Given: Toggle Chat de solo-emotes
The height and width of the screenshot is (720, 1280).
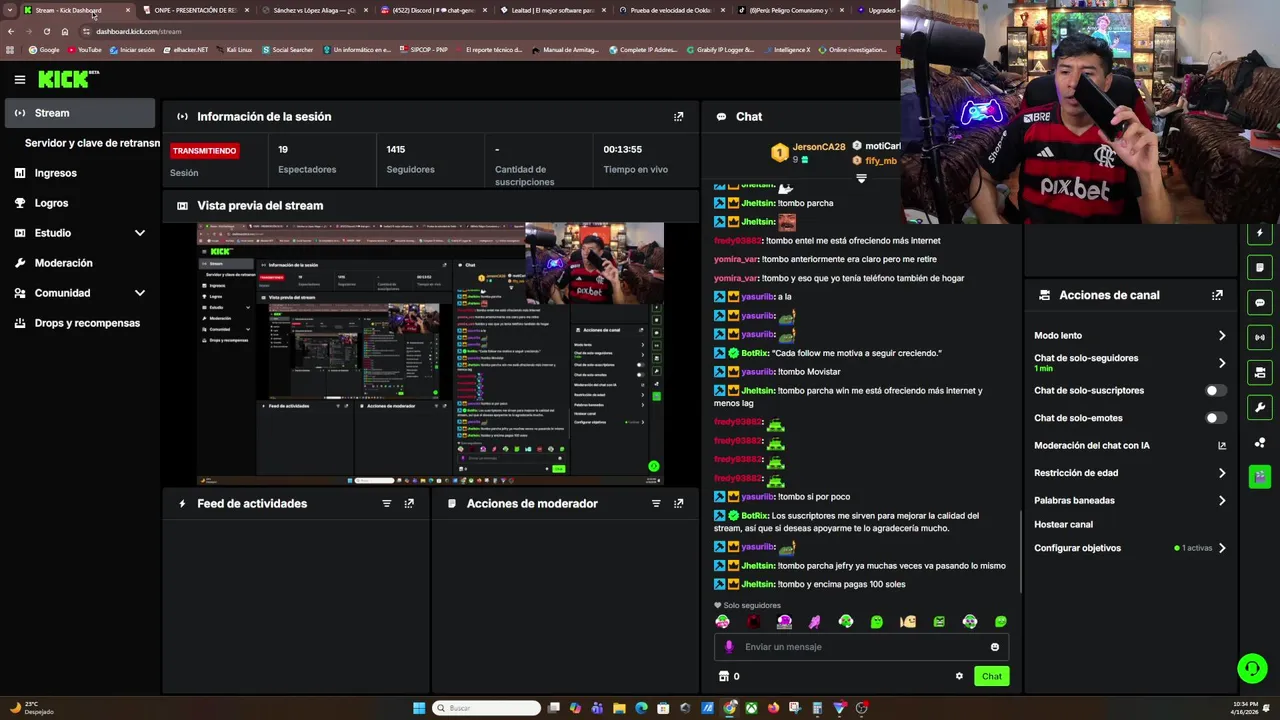Looking at the screenshot, I should (x=1215, y=418).
